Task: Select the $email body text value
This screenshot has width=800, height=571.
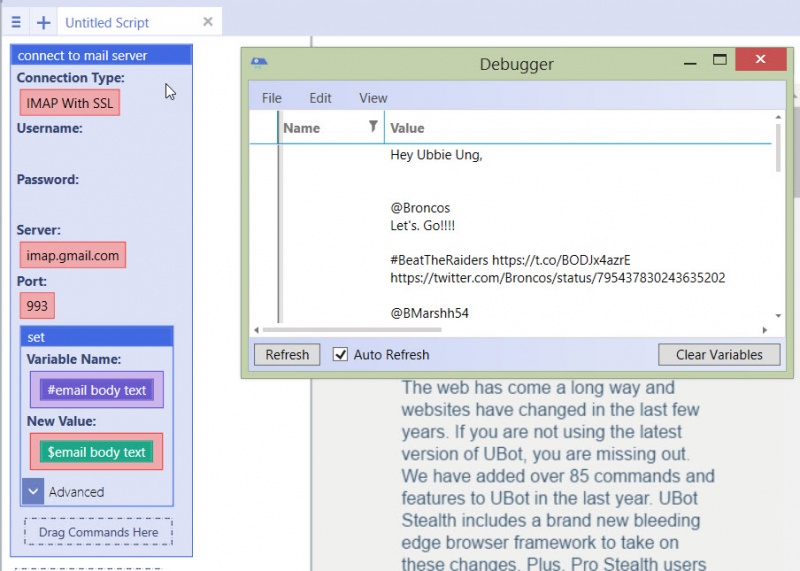Action: tap(96, 452)
